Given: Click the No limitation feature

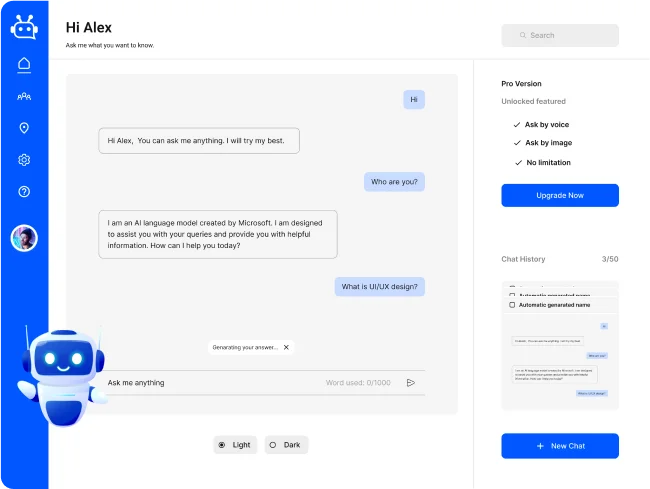Looking at the screenshot, I should [543, 162].
